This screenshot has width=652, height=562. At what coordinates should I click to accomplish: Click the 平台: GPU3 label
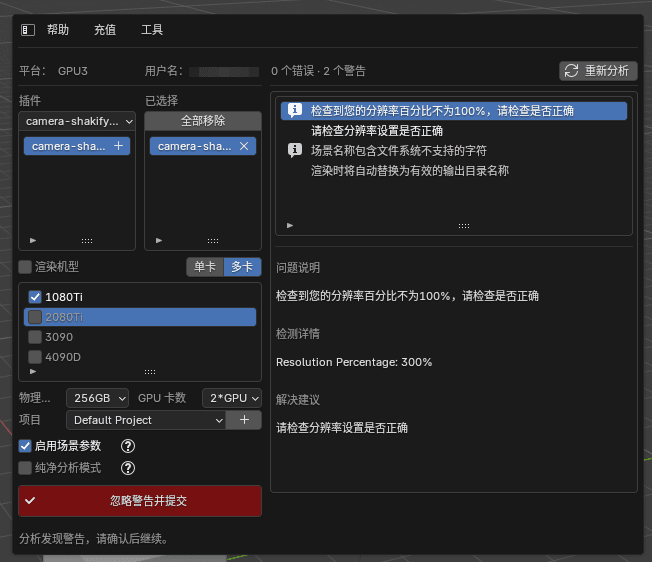(x=53, y=71)
